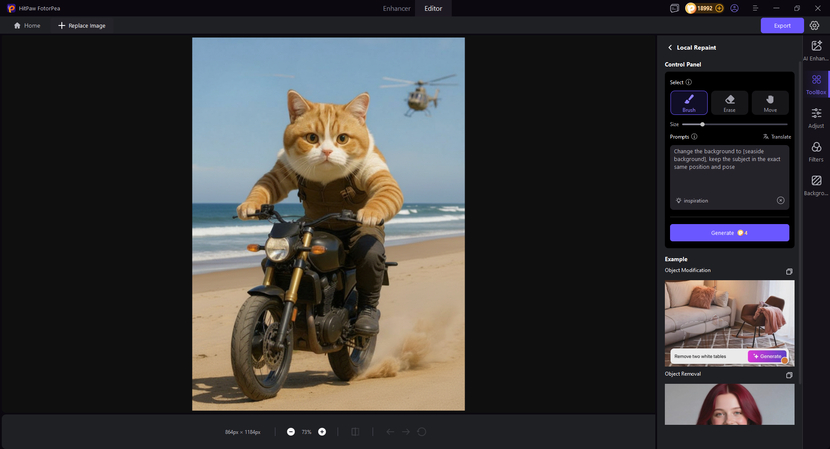The height and width of the screenshot is (449, 830).
Task: Click the inspiration link in prompt box
Action: [692, 201]
